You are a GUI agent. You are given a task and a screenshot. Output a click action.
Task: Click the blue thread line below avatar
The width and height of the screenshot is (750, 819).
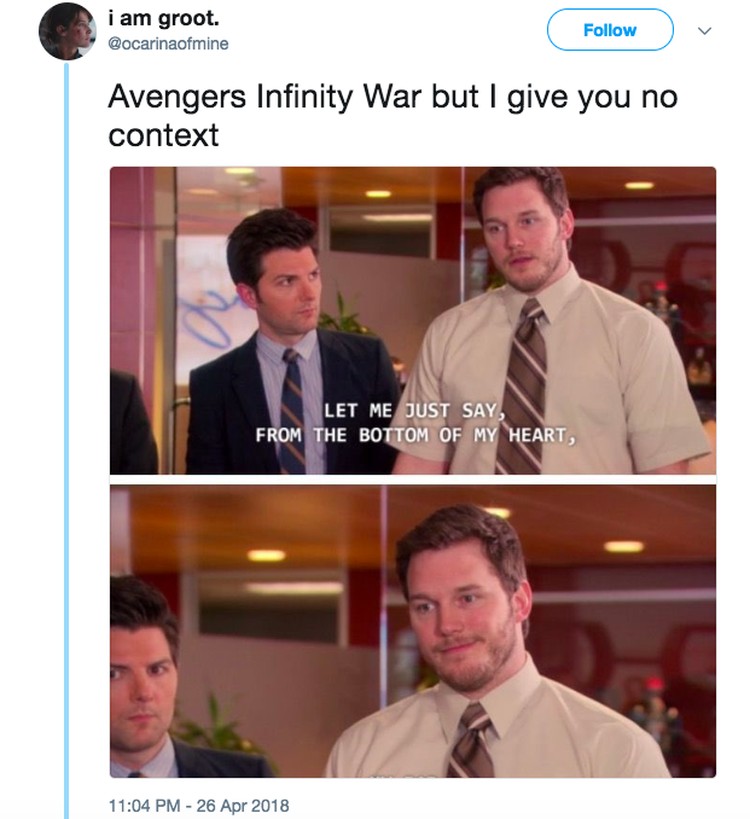click(x=66, y=441)
